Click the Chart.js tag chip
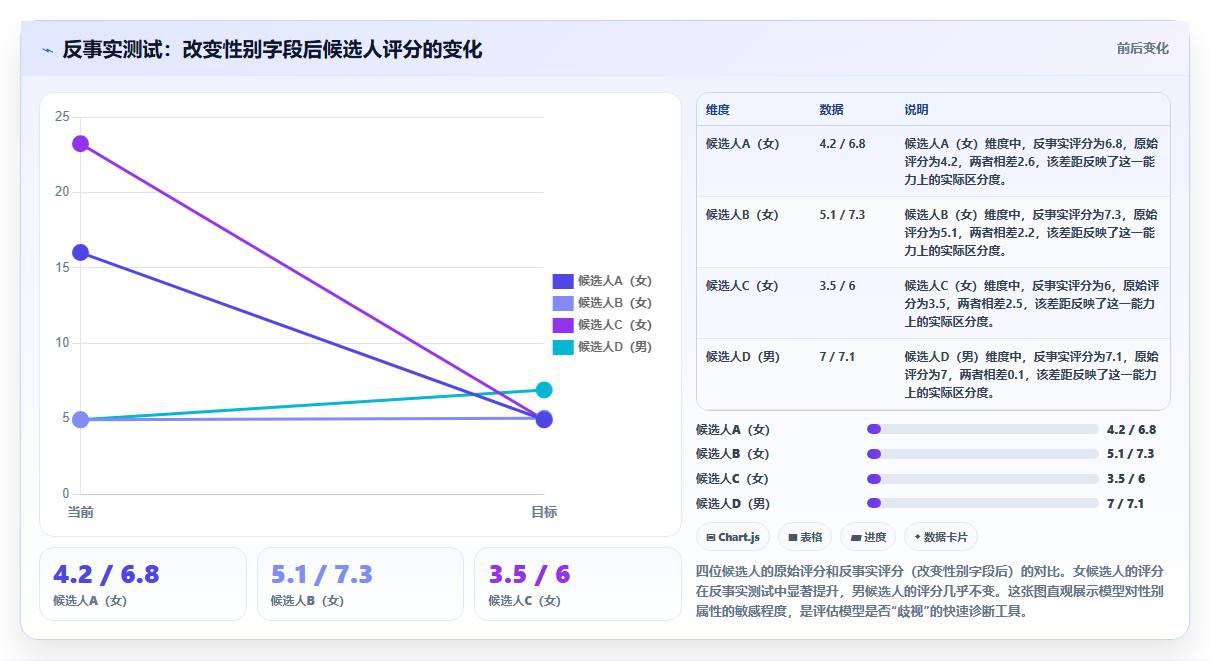The width and height of the screenshot is (1210, 661). click(733, 537)
